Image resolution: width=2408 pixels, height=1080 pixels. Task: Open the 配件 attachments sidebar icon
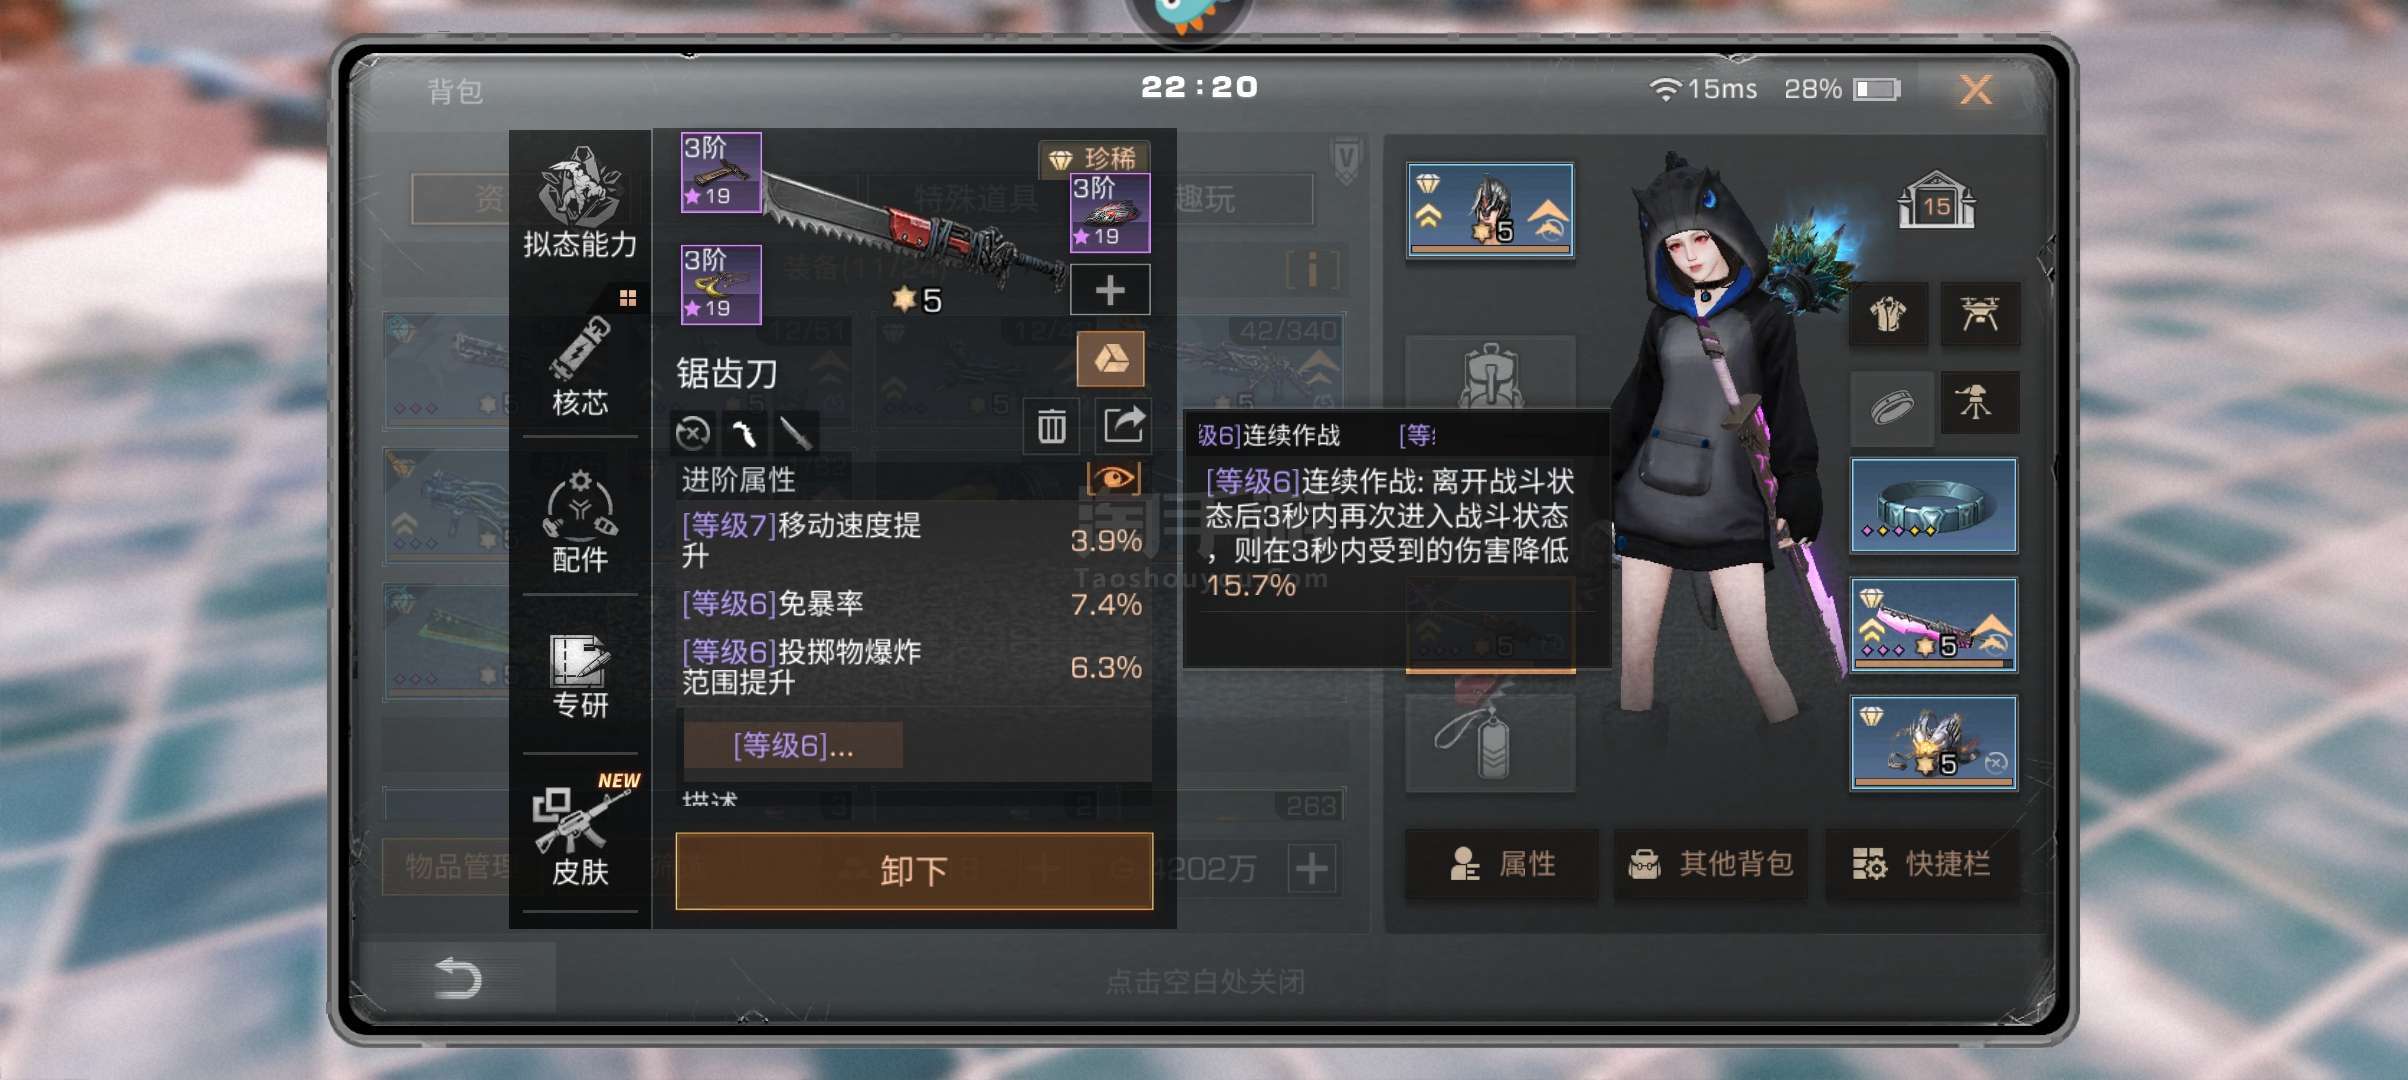pyautogui.click(x=579, y=521)
